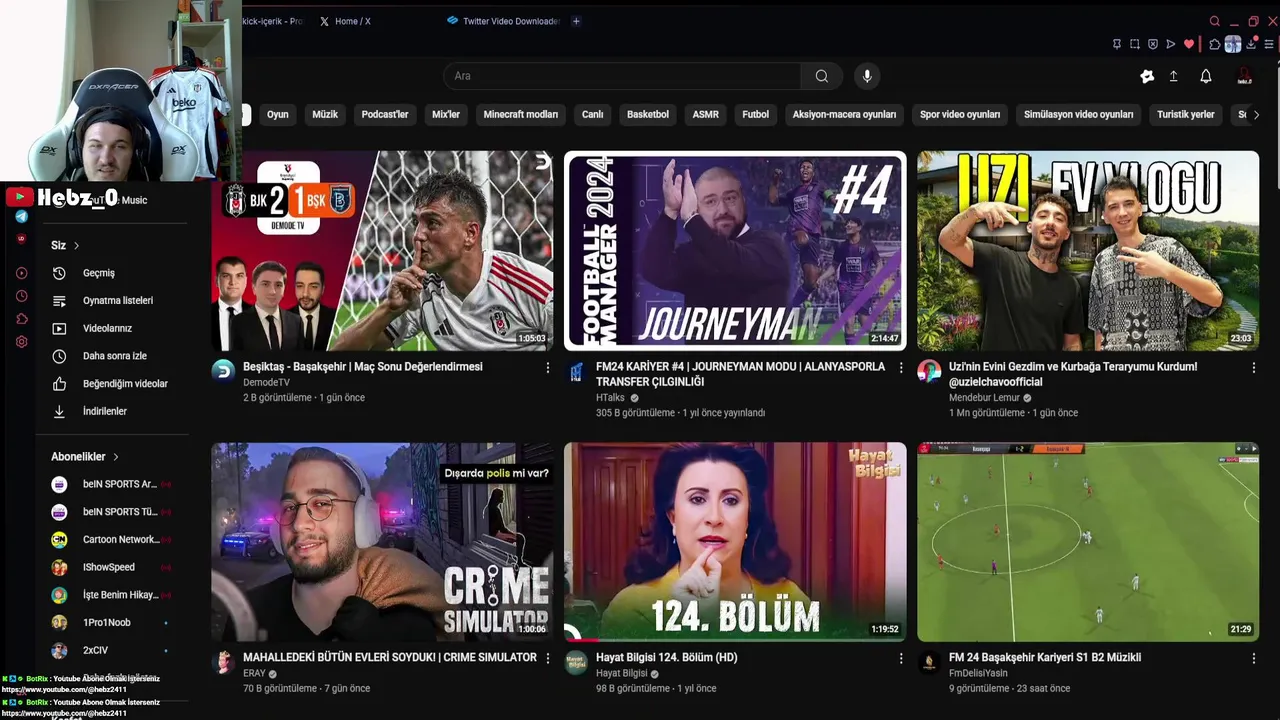The width and height of the screenshot is (1280, 720).
Task: Activate the snapshot selection icon in toolbar
Action: click(x=1135, y=44)
